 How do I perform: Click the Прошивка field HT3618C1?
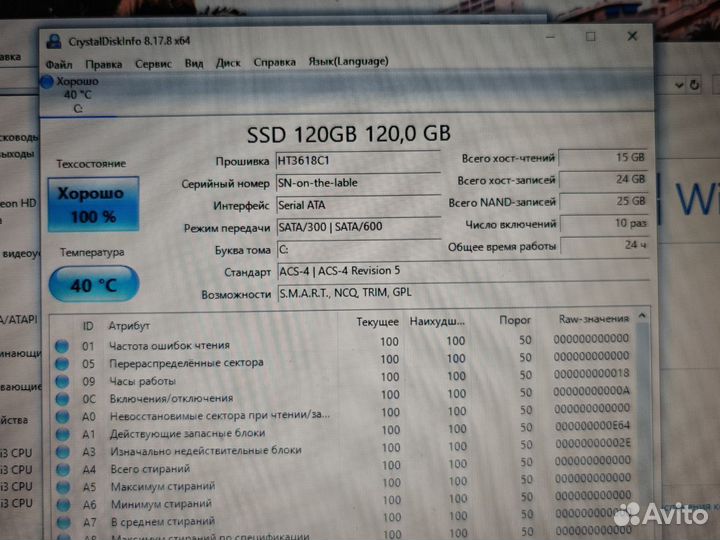click(x=358, y=161)
